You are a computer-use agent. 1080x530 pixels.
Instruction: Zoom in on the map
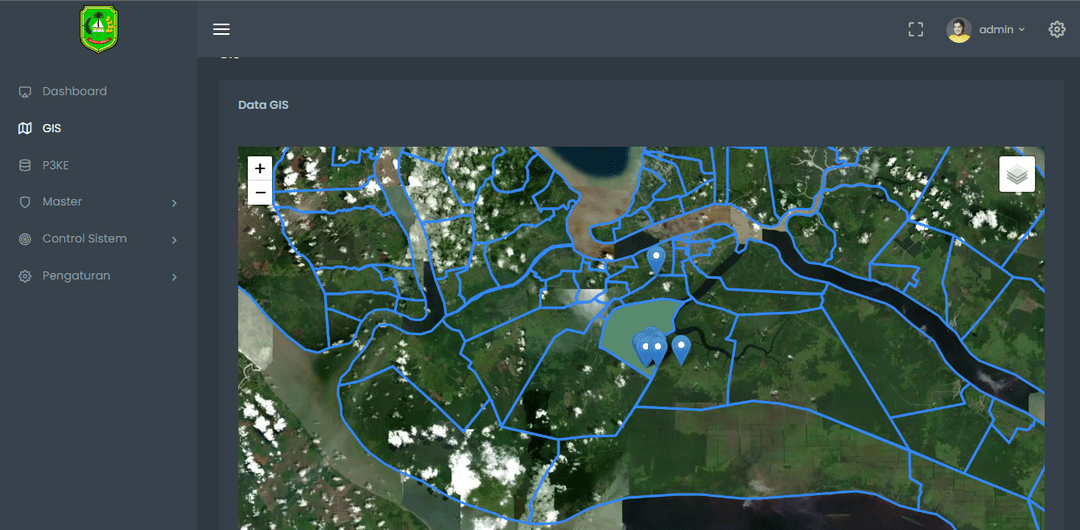260,169
